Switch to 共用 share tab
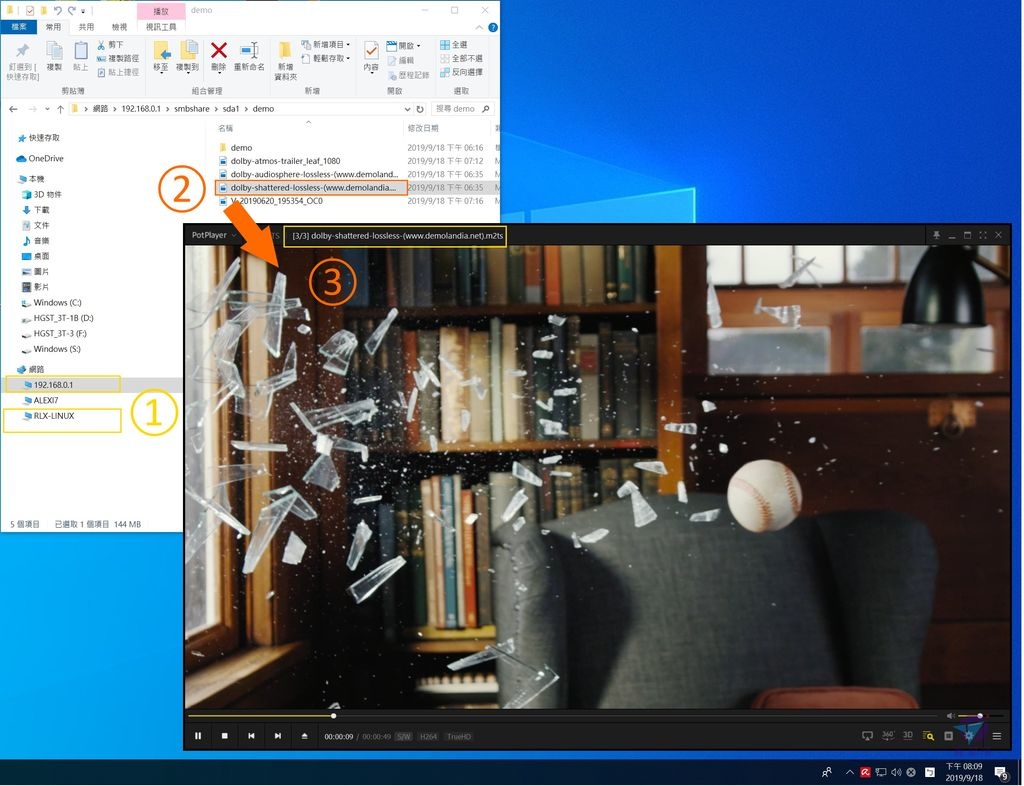 (x=86, y=27)
